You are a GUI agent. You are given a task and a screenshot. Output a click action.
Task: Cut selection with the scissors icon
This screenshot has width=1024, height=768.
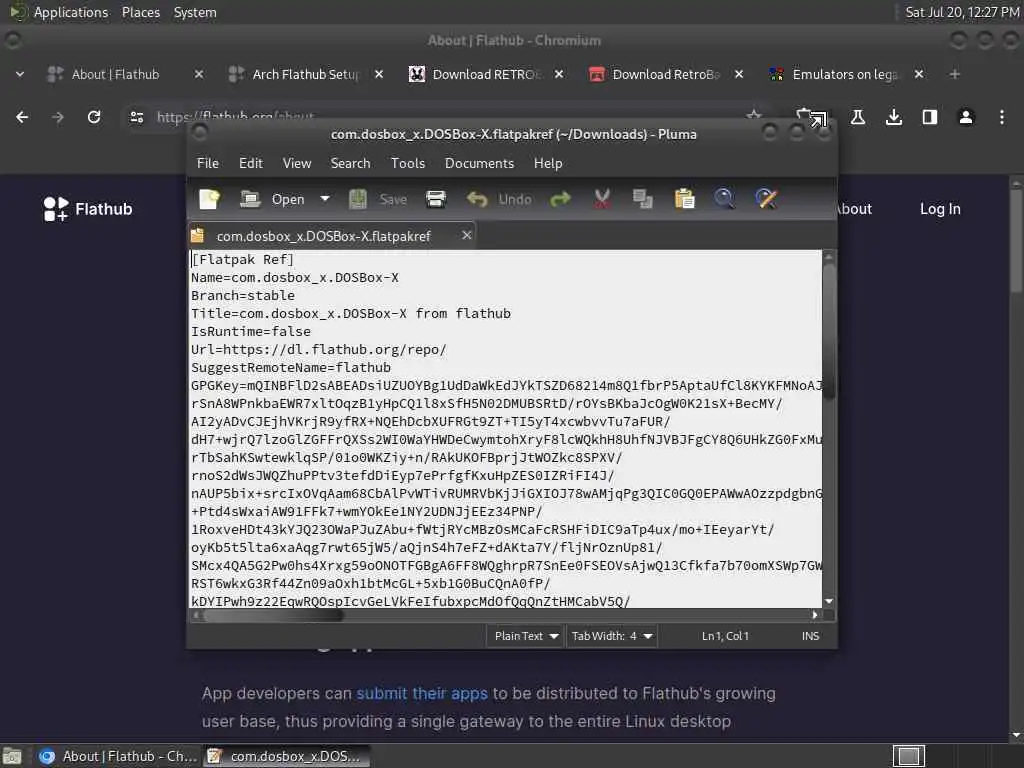(602, 199)
